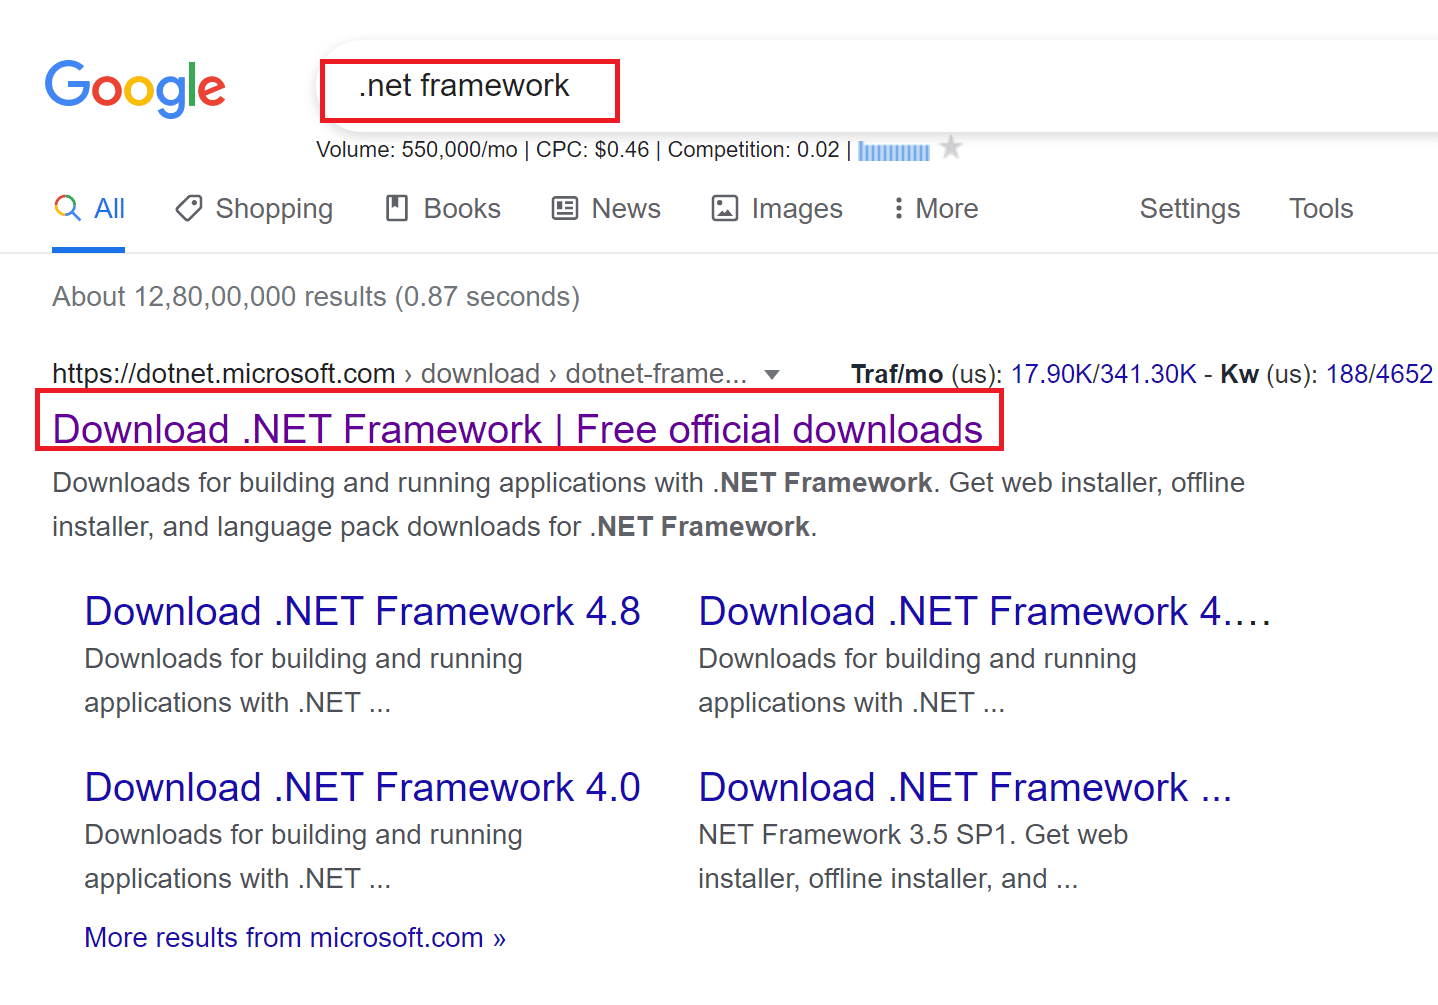
Task: Open the Tools options
Action: pos(1320,208)
